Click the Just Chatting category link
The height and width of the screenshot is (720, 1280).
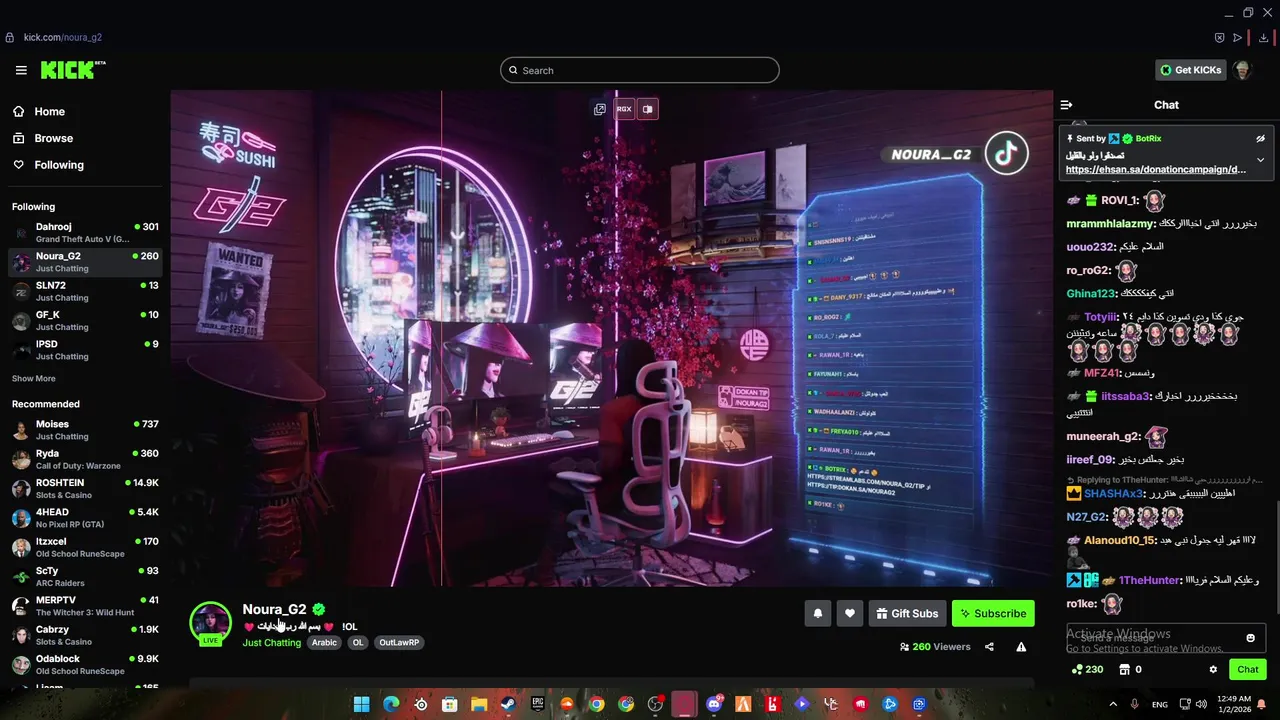point(272,643)
